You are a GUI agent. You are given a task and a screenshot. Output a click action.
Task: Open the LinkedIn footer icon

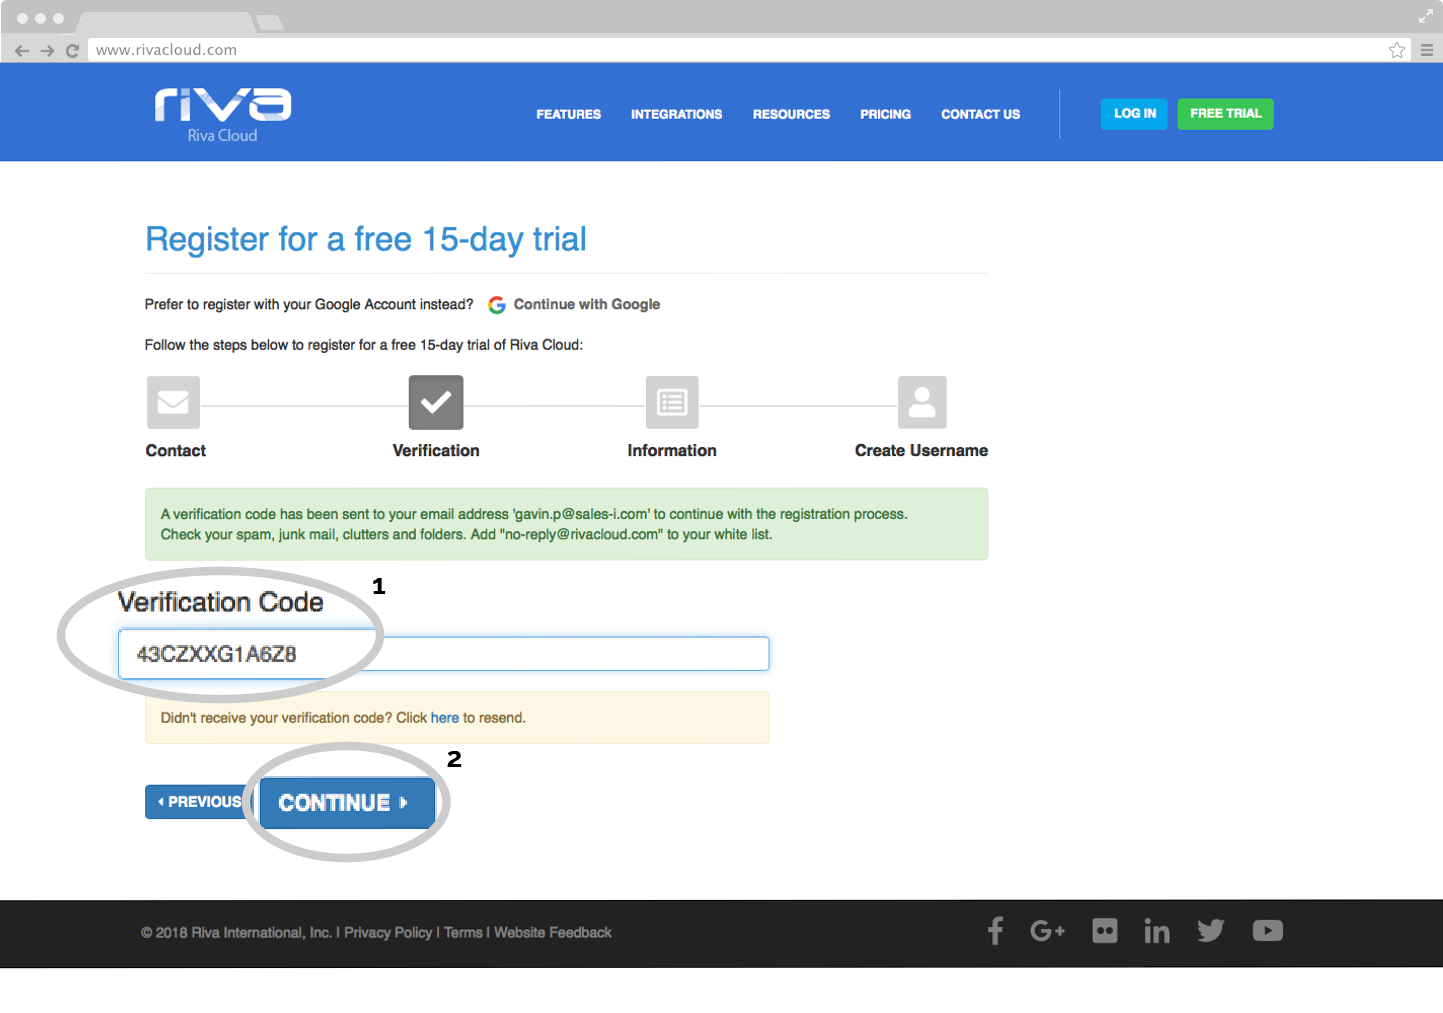(1157, 931)
